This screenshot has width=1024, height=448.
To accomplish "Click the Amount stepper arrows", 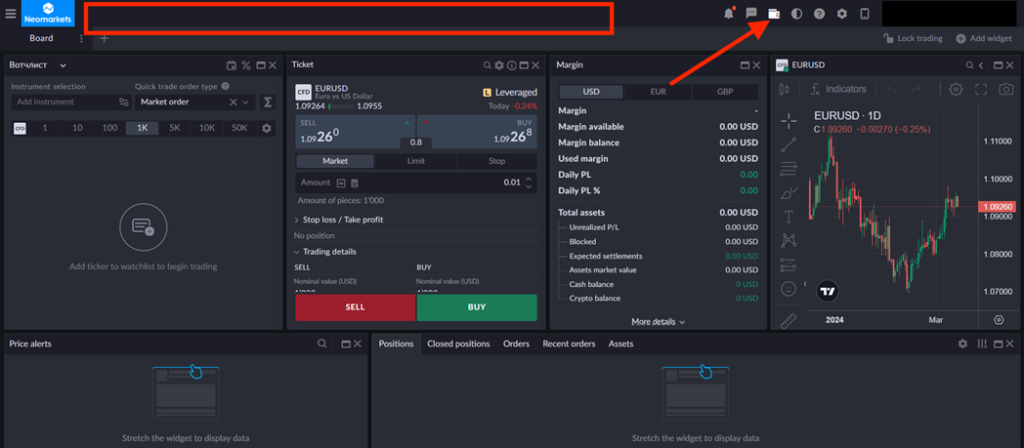I will 529,182.
